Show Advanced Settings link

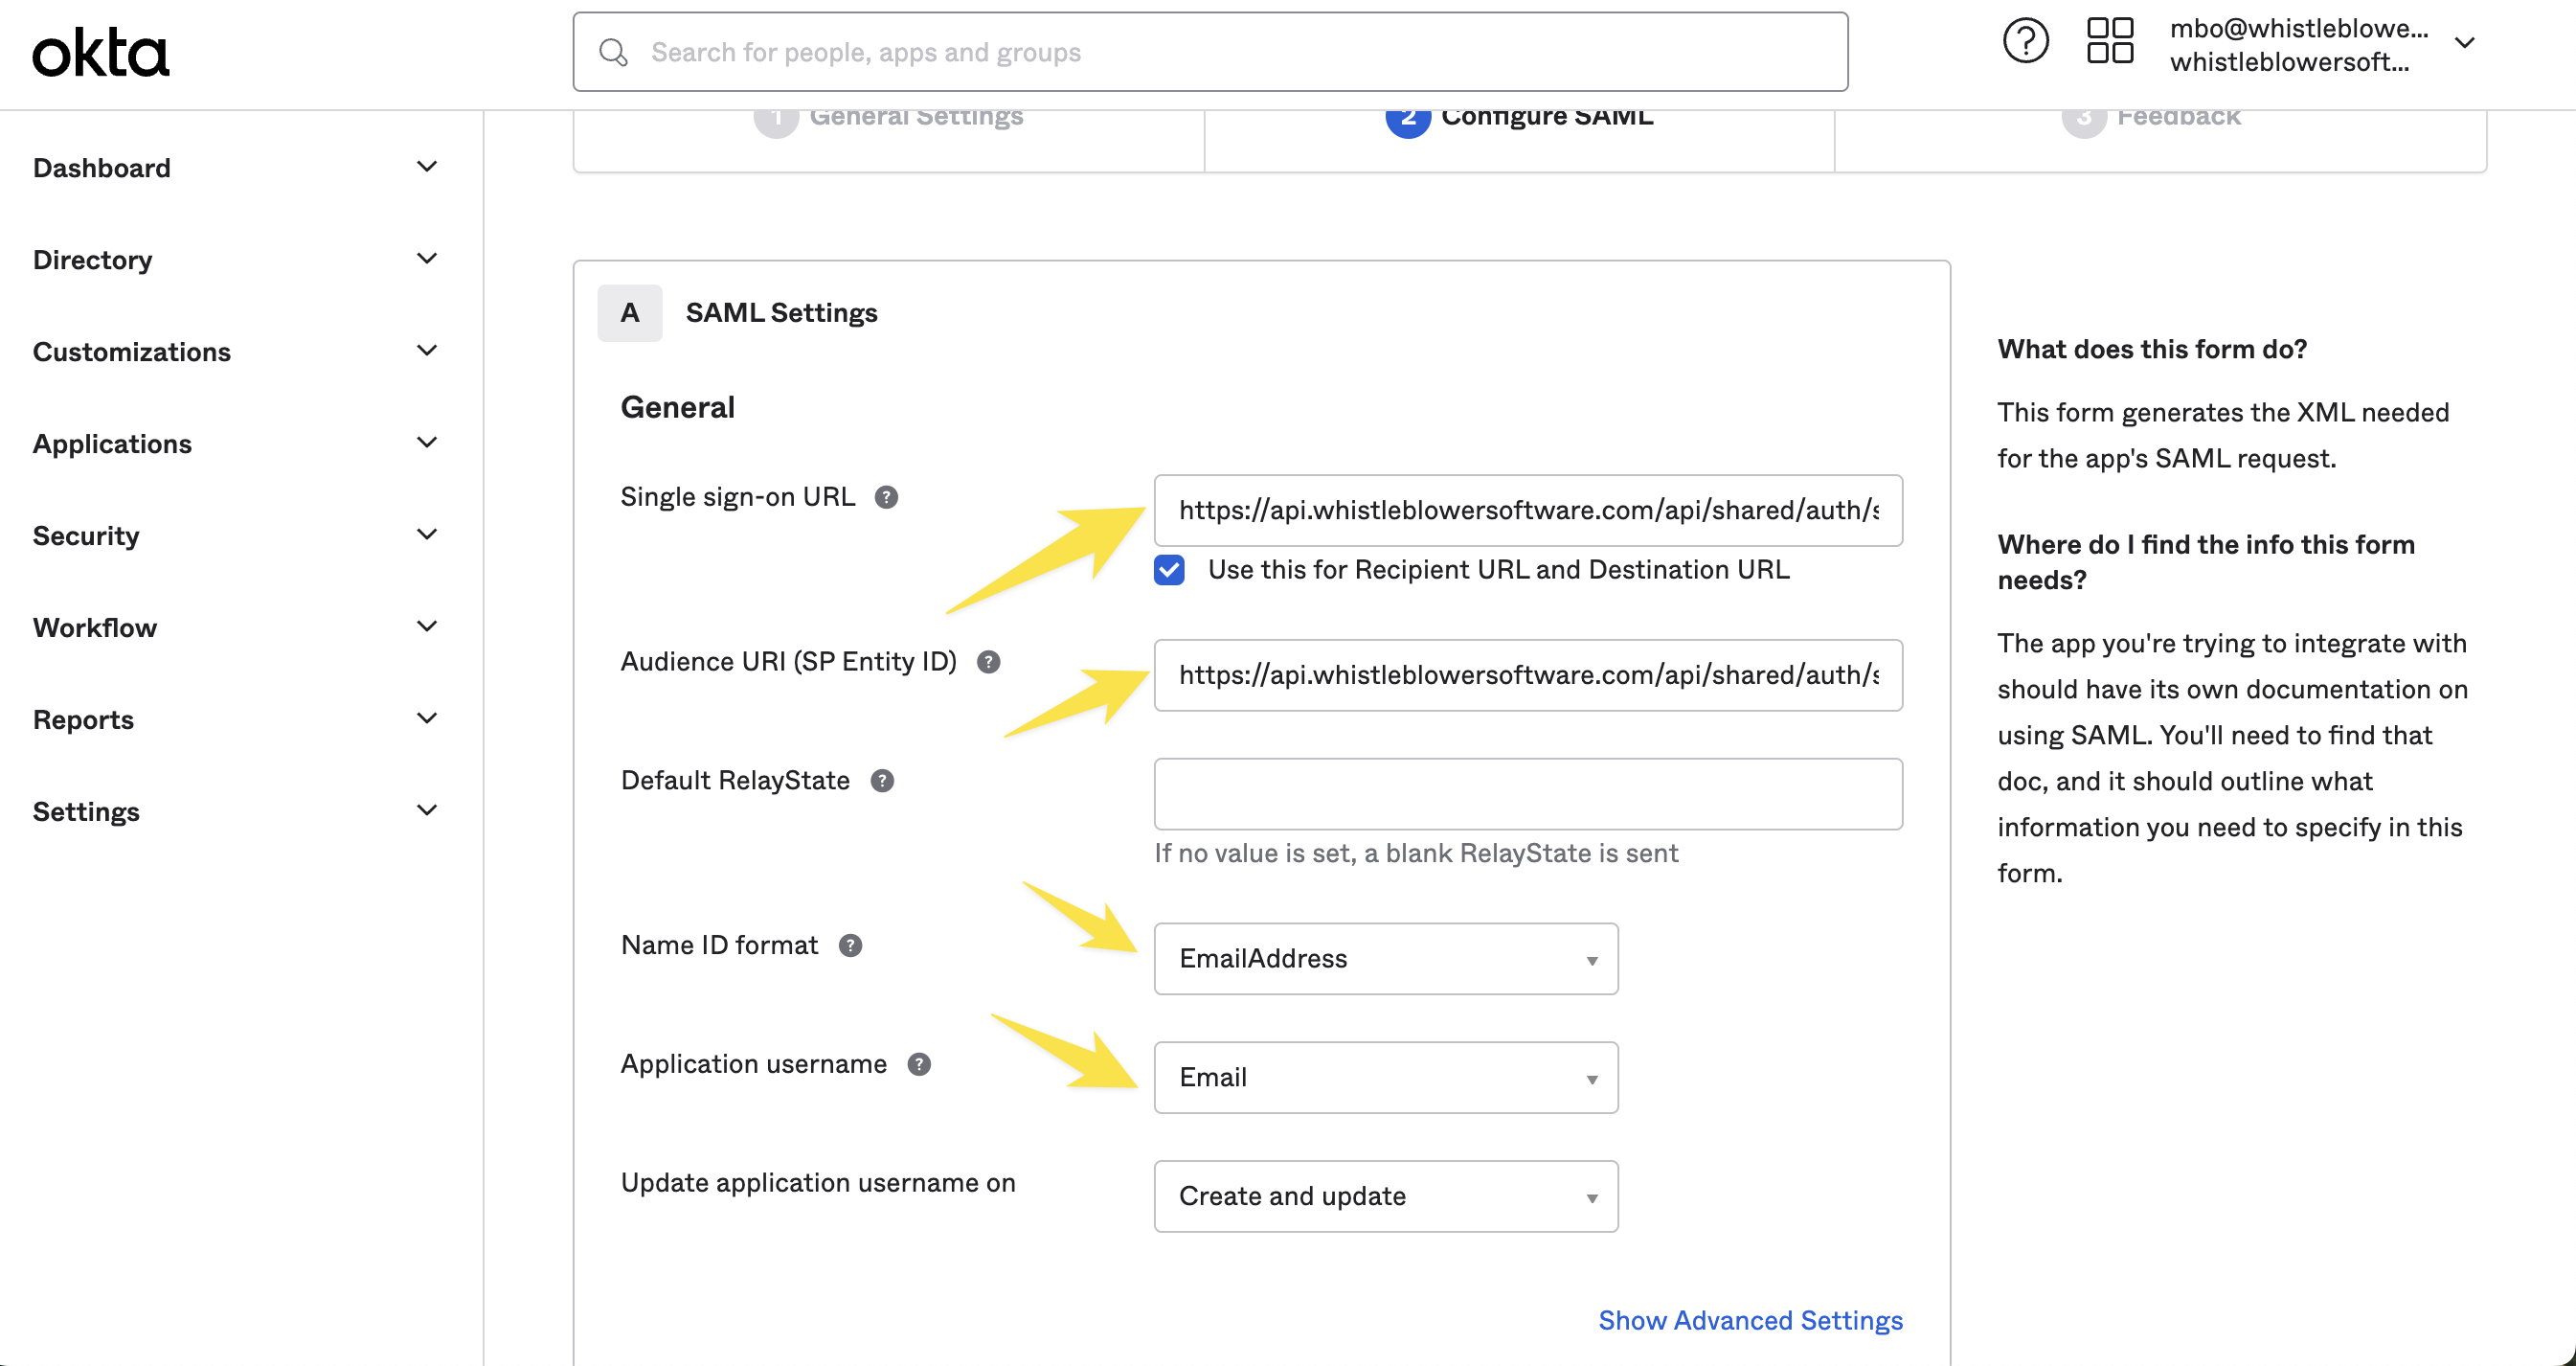(x=1751, y=1320)
